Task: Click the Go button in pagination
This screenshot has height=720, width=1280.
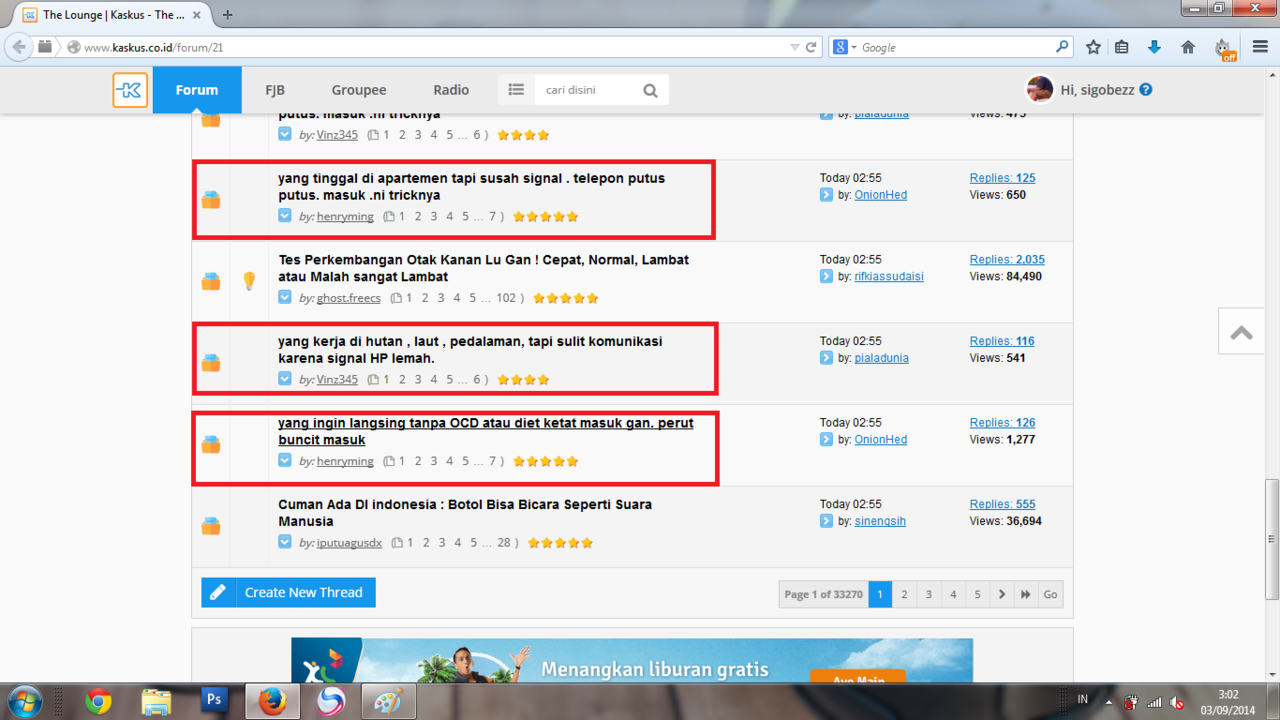Action: coord(1050,594)
